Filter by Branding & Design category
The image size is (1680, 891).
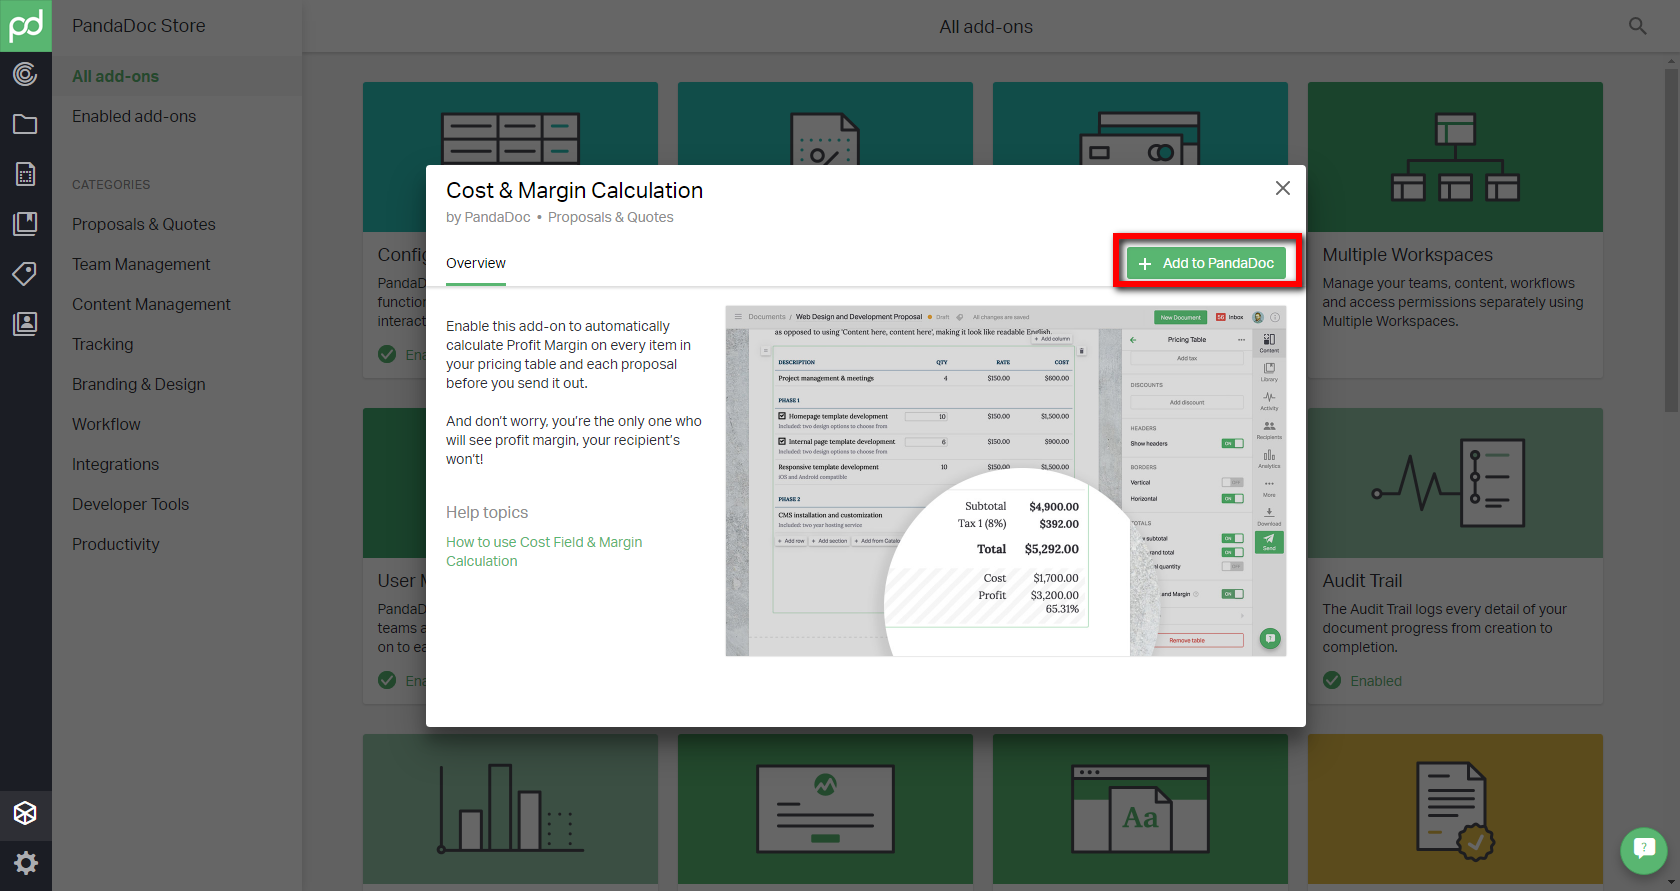[139, 384]
